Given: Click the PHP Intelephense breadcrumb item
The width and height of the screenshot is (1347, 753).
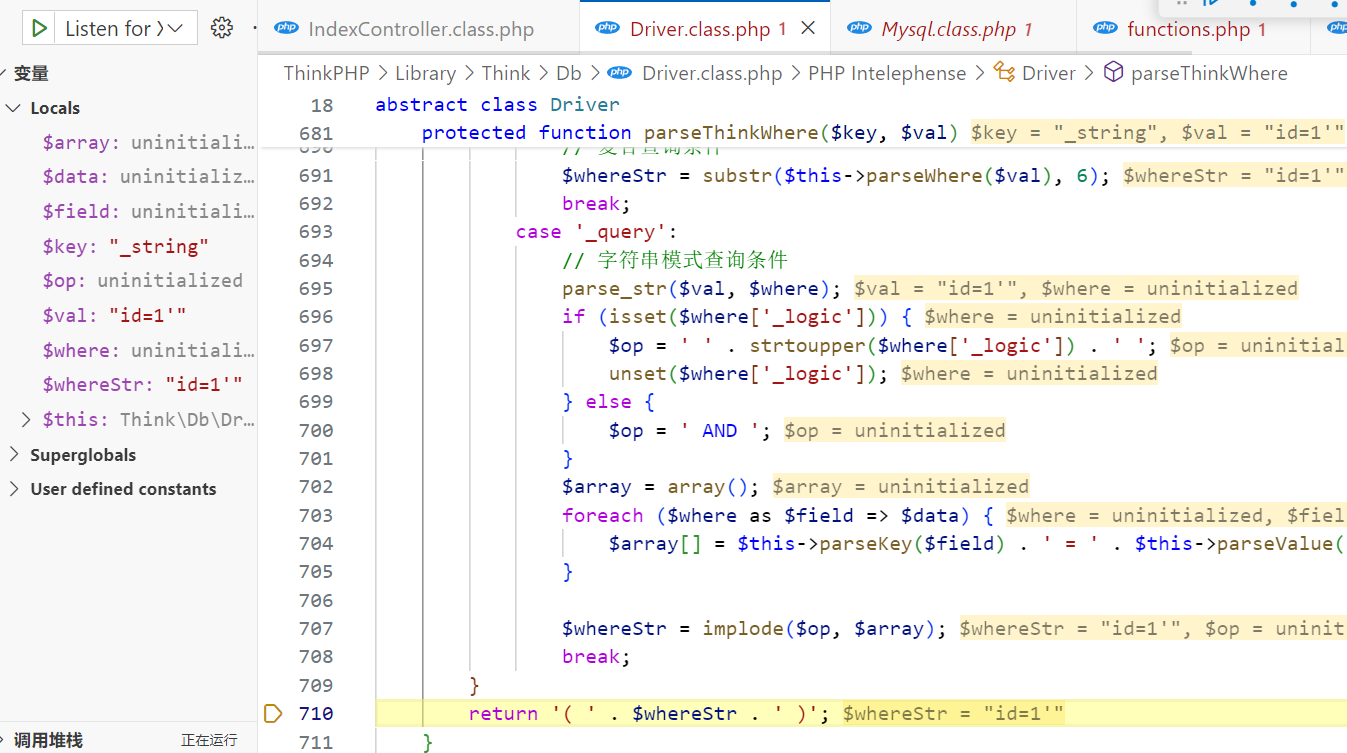Looking at the screenshot, I should [x=887, y=73].
